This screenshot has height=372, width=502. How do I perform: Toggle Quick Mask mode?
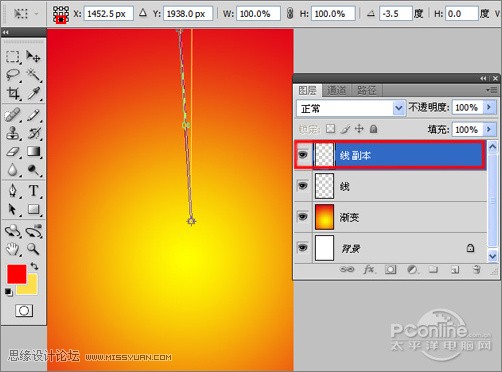24,310
